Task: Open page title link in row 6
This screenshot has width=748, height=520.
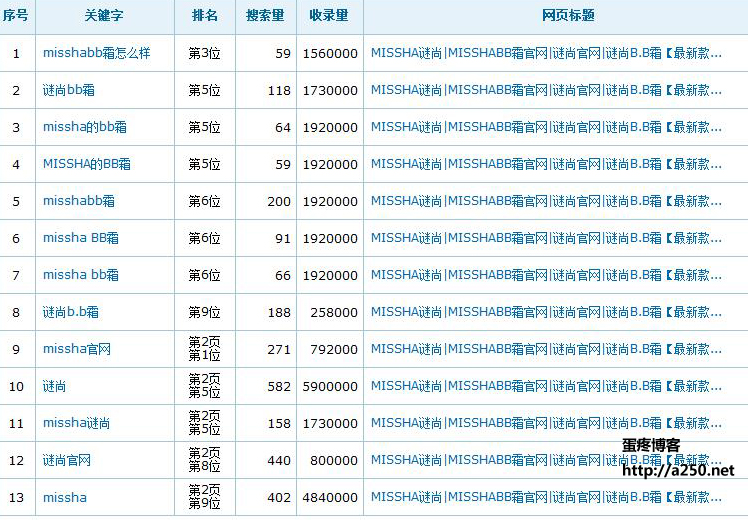Action: tap(546, 238)
